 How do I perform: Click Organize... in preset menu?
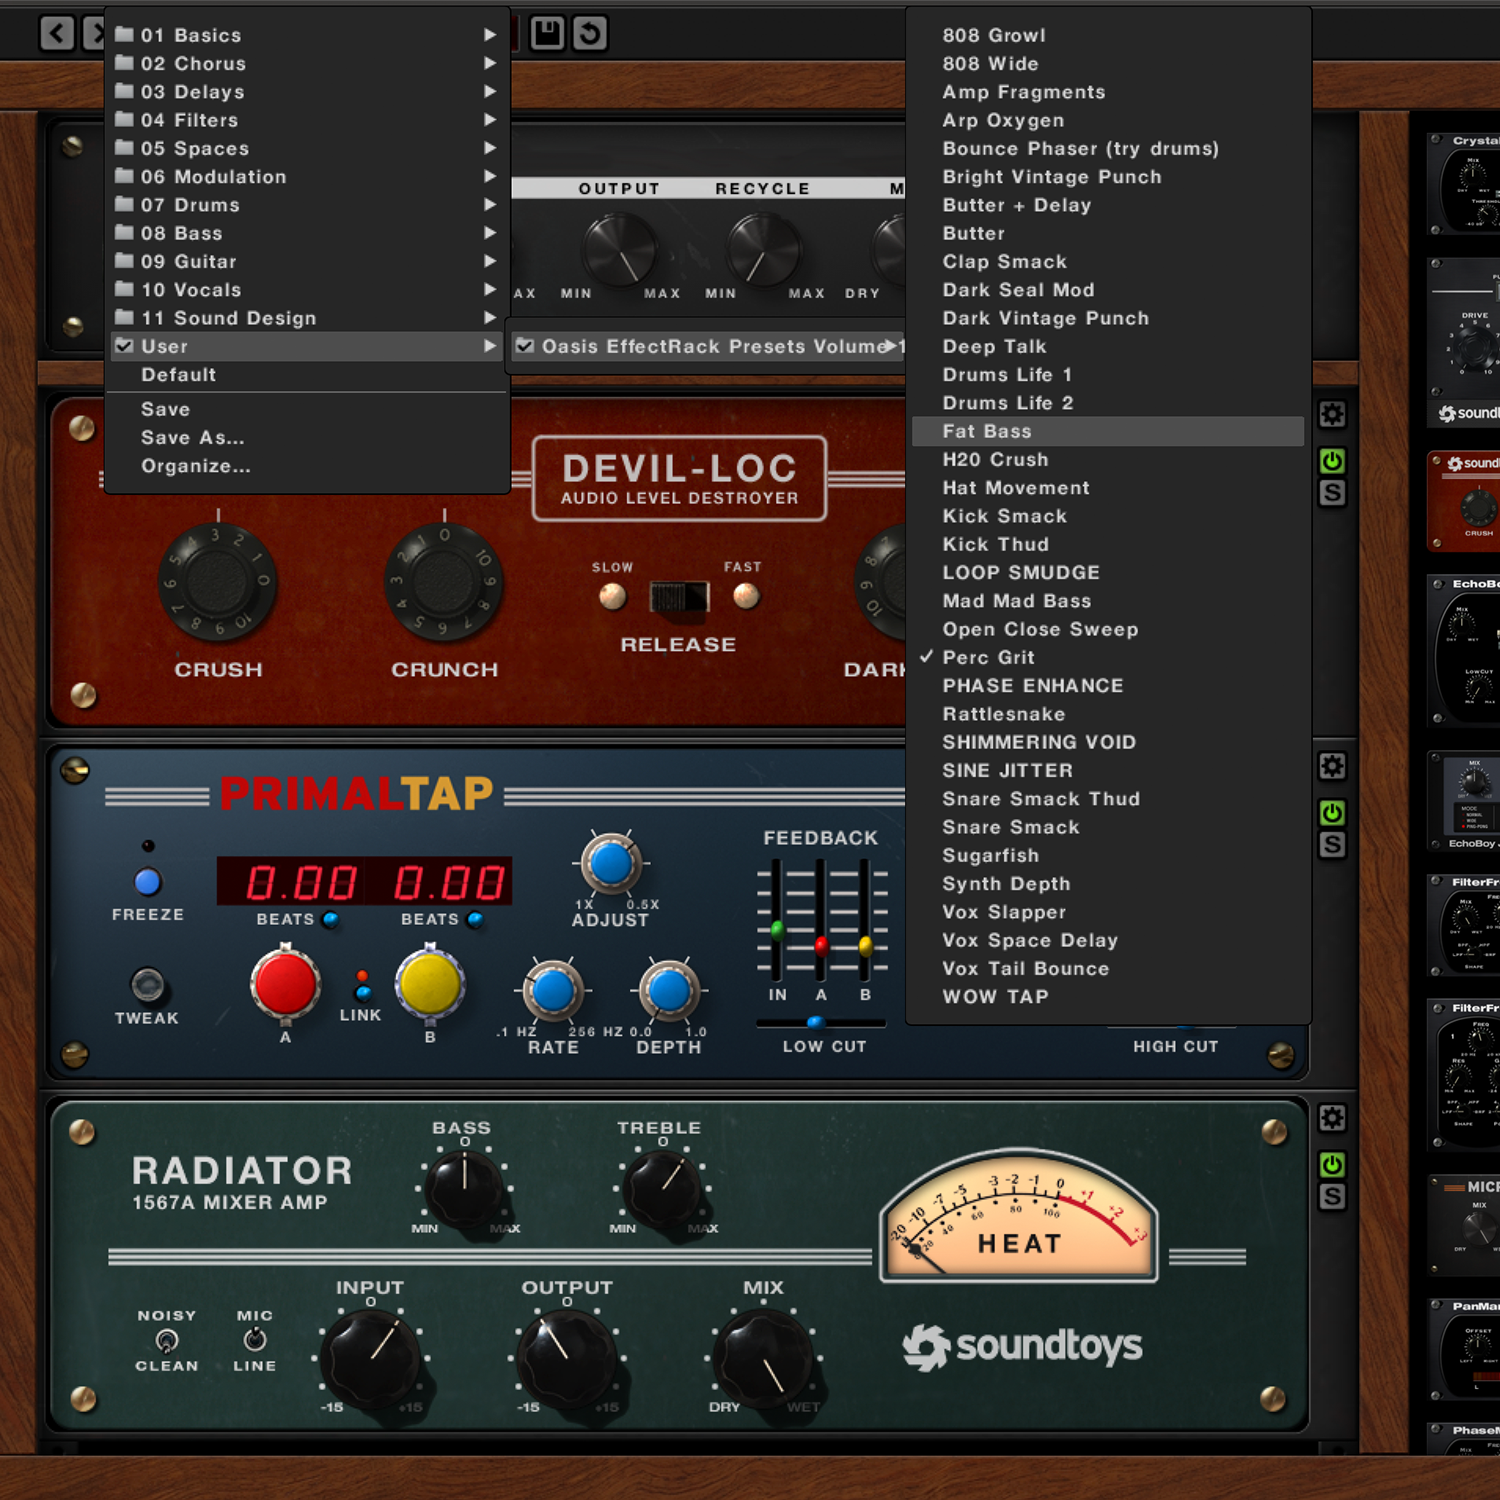pyautogui.click(x=196, y=466)
